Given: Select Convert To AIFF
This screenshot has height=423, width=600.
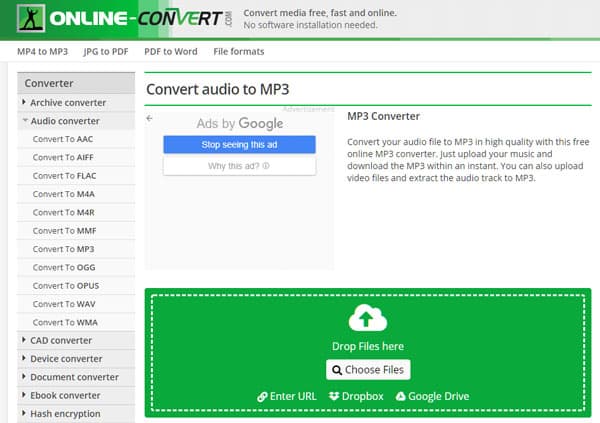Looking at the screenshot, I should click(76, 157).
